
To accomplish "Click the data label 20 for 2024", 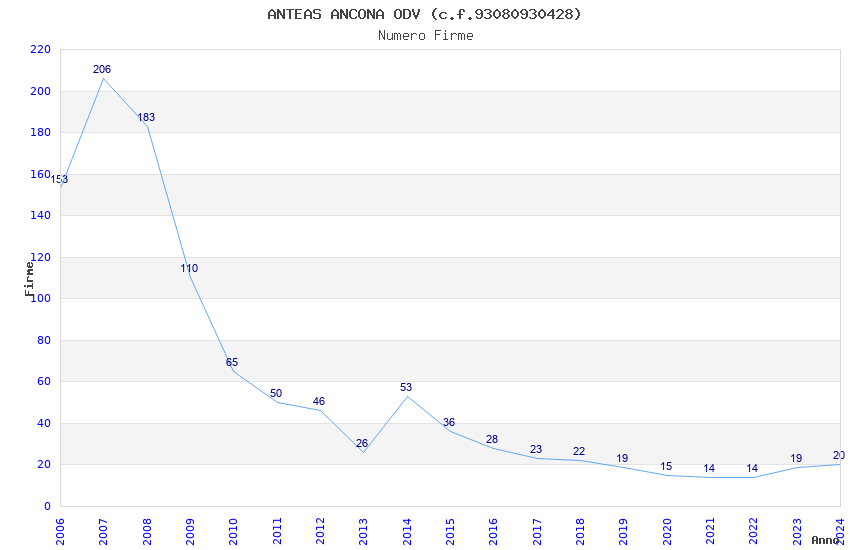I will tap(839, 456).
